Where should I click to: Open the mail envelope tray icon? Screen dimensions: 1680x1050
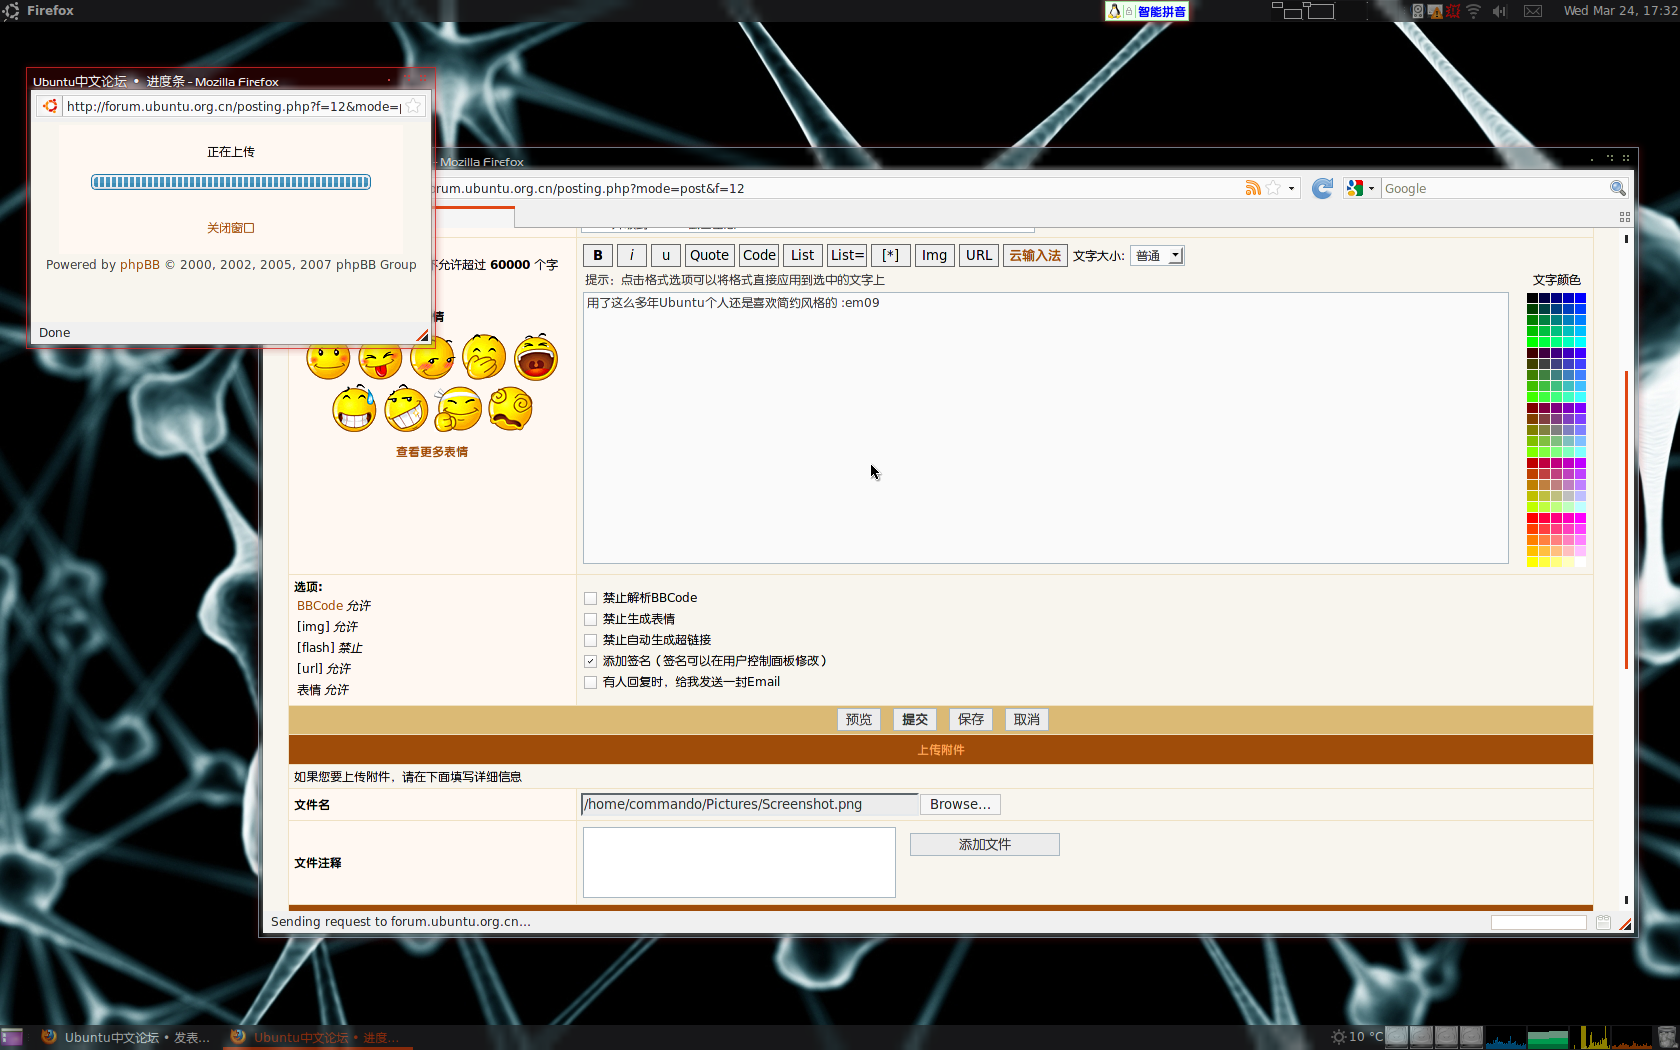(x=1533, y=11)
